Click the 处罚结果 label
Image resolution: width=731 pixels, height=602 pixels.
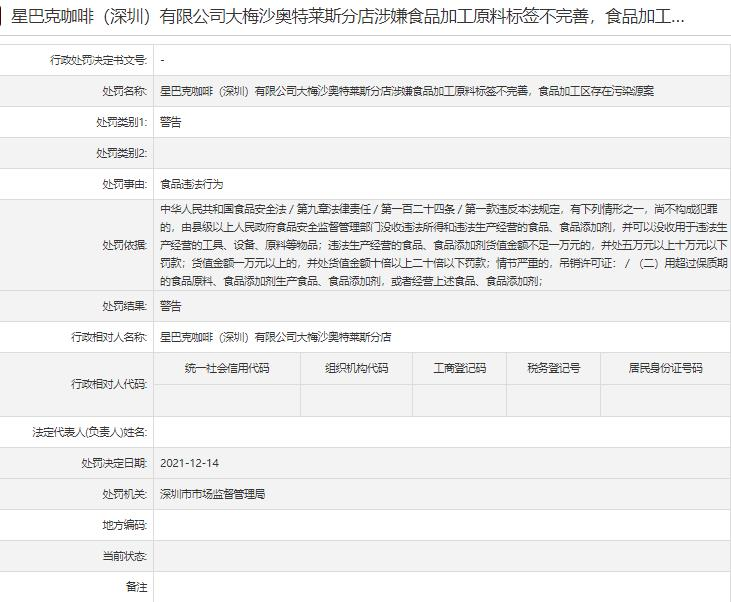(x=124, y=306)
